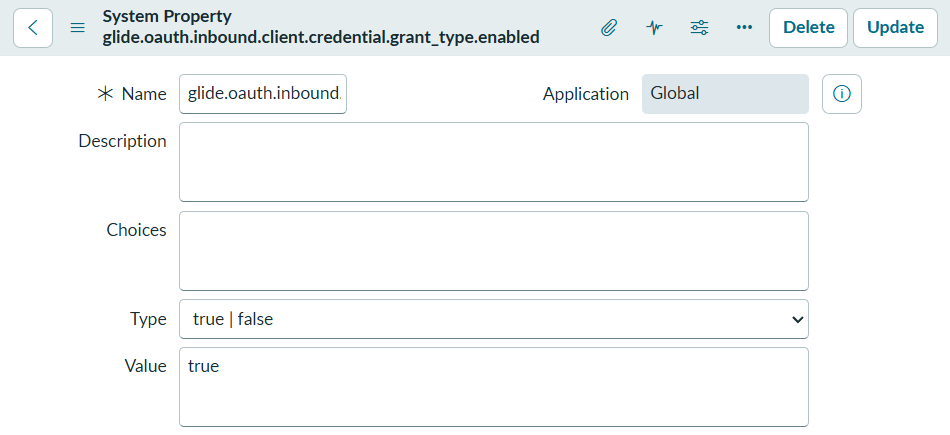Click into the Choices text area
Viewport: 950px width, 435px height.
tap(494, 251)
